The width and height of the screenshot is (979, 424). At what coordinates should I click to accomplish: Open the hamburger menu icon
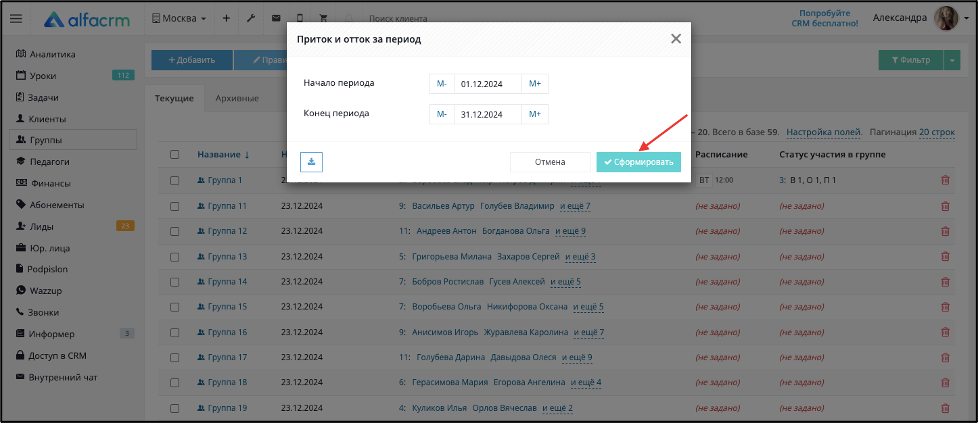(16, 18)
